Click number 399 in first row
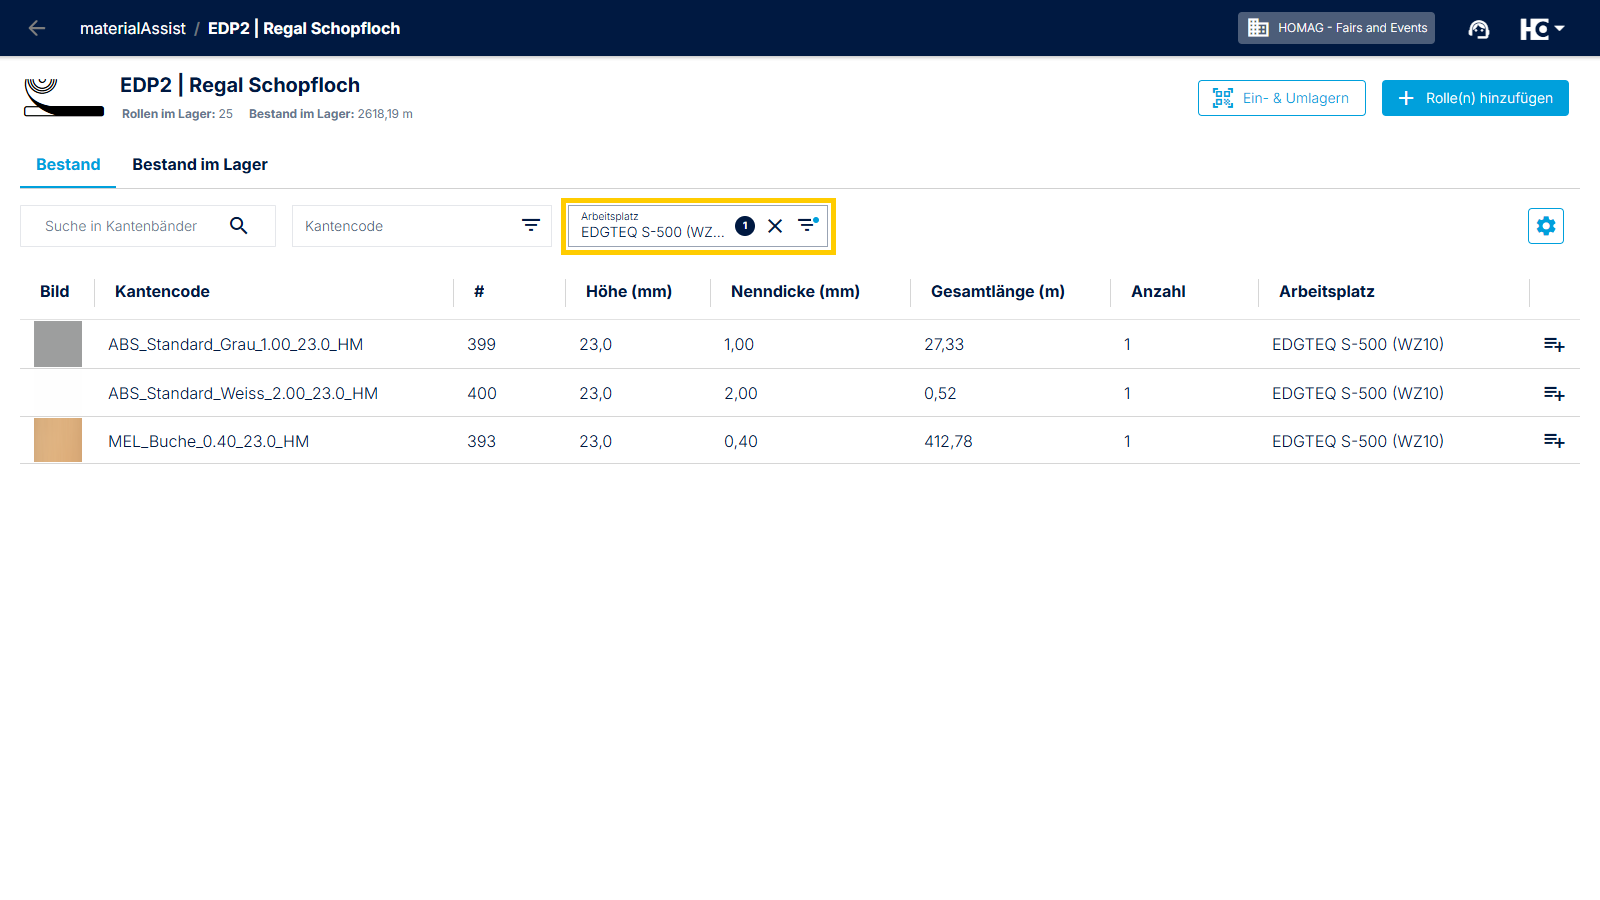The height and width of the screenshot is (900, 1600). coord(481,344)
